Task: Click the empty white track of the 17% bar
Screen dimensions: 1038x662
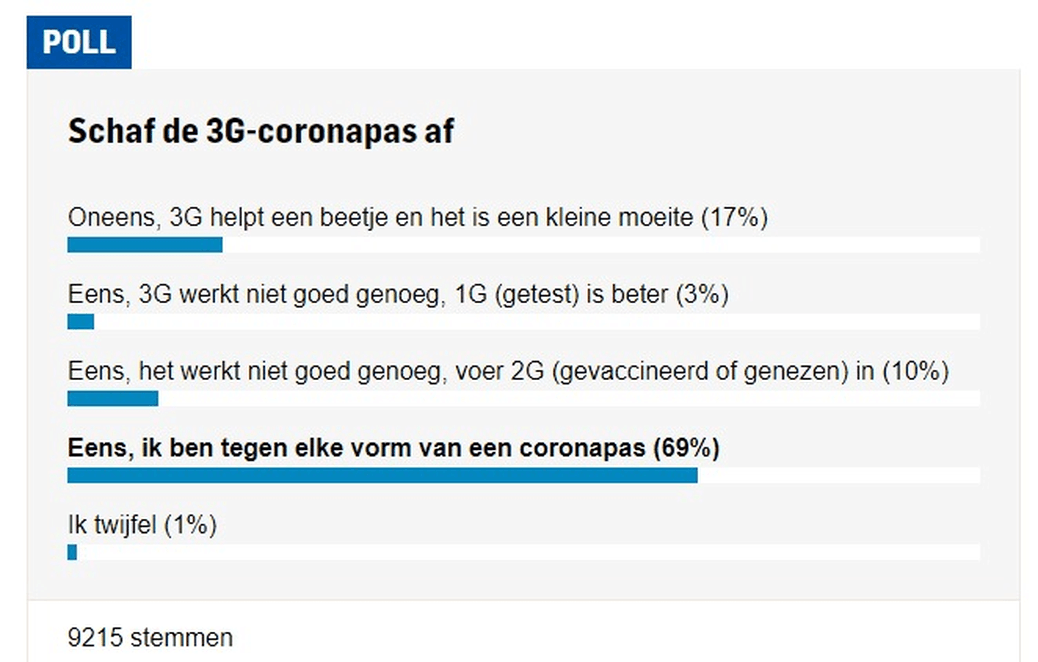Action: tap(600, 245)
